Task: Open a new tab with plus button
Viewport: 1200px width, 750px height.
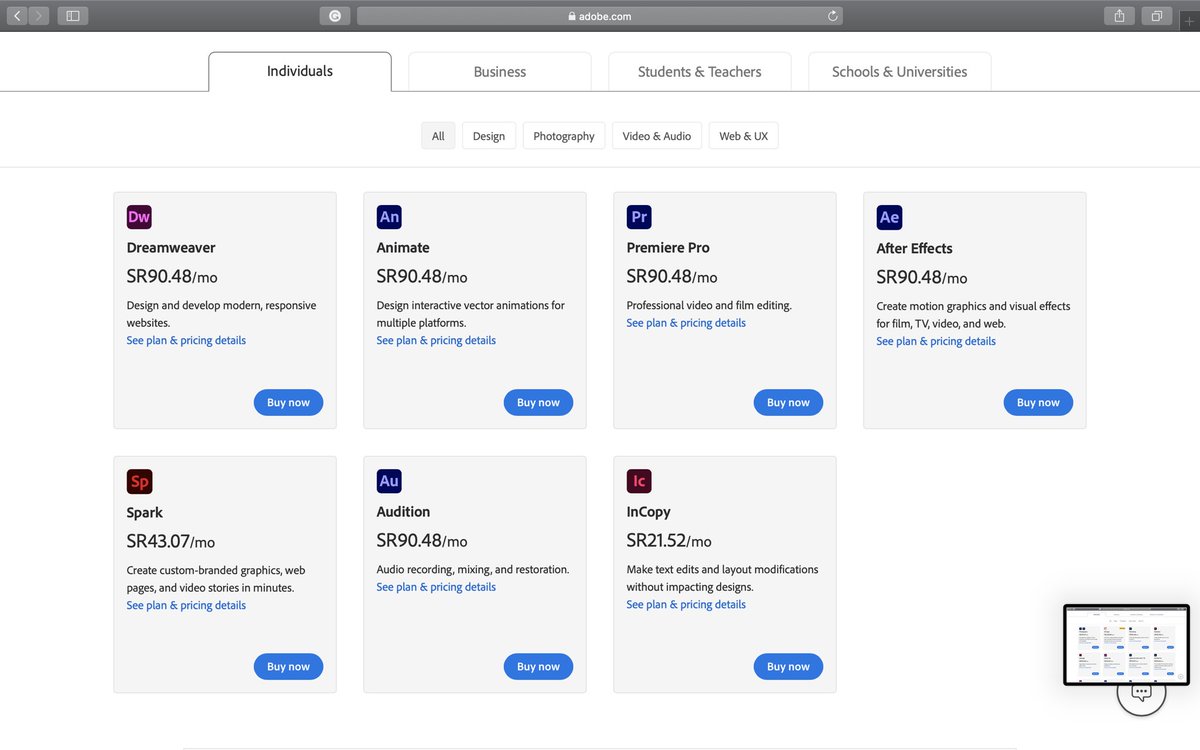Action: (x=1189, y=20)
